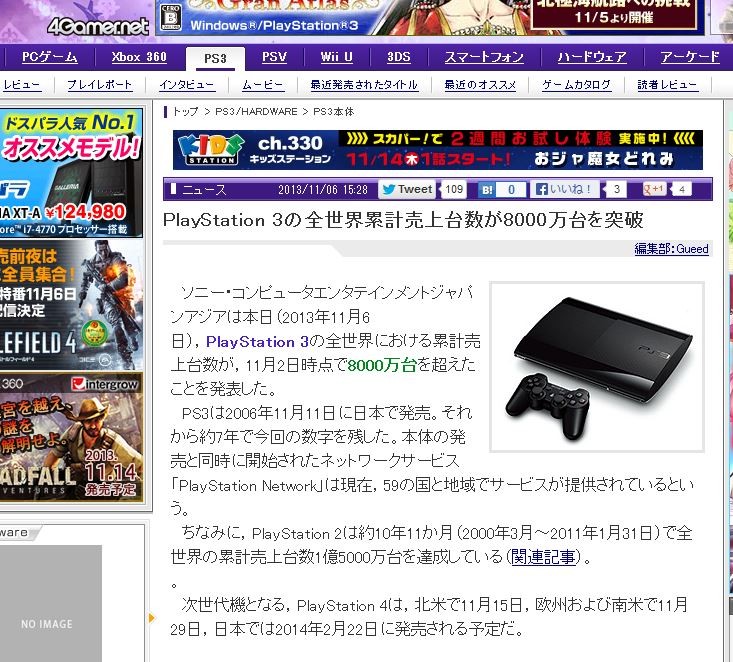
Task: Click the article headline about 8000万台
Action: [403, 220]
